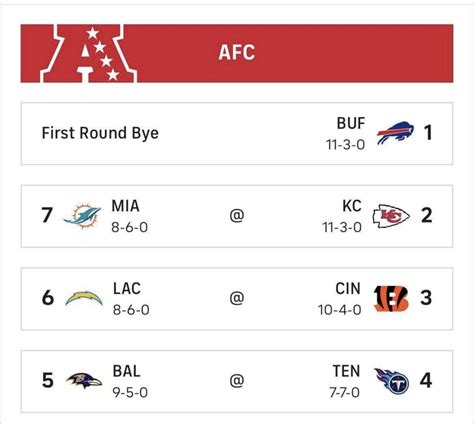Click the MIA team name
The image size is (474, 424).
tap(125, 206)
